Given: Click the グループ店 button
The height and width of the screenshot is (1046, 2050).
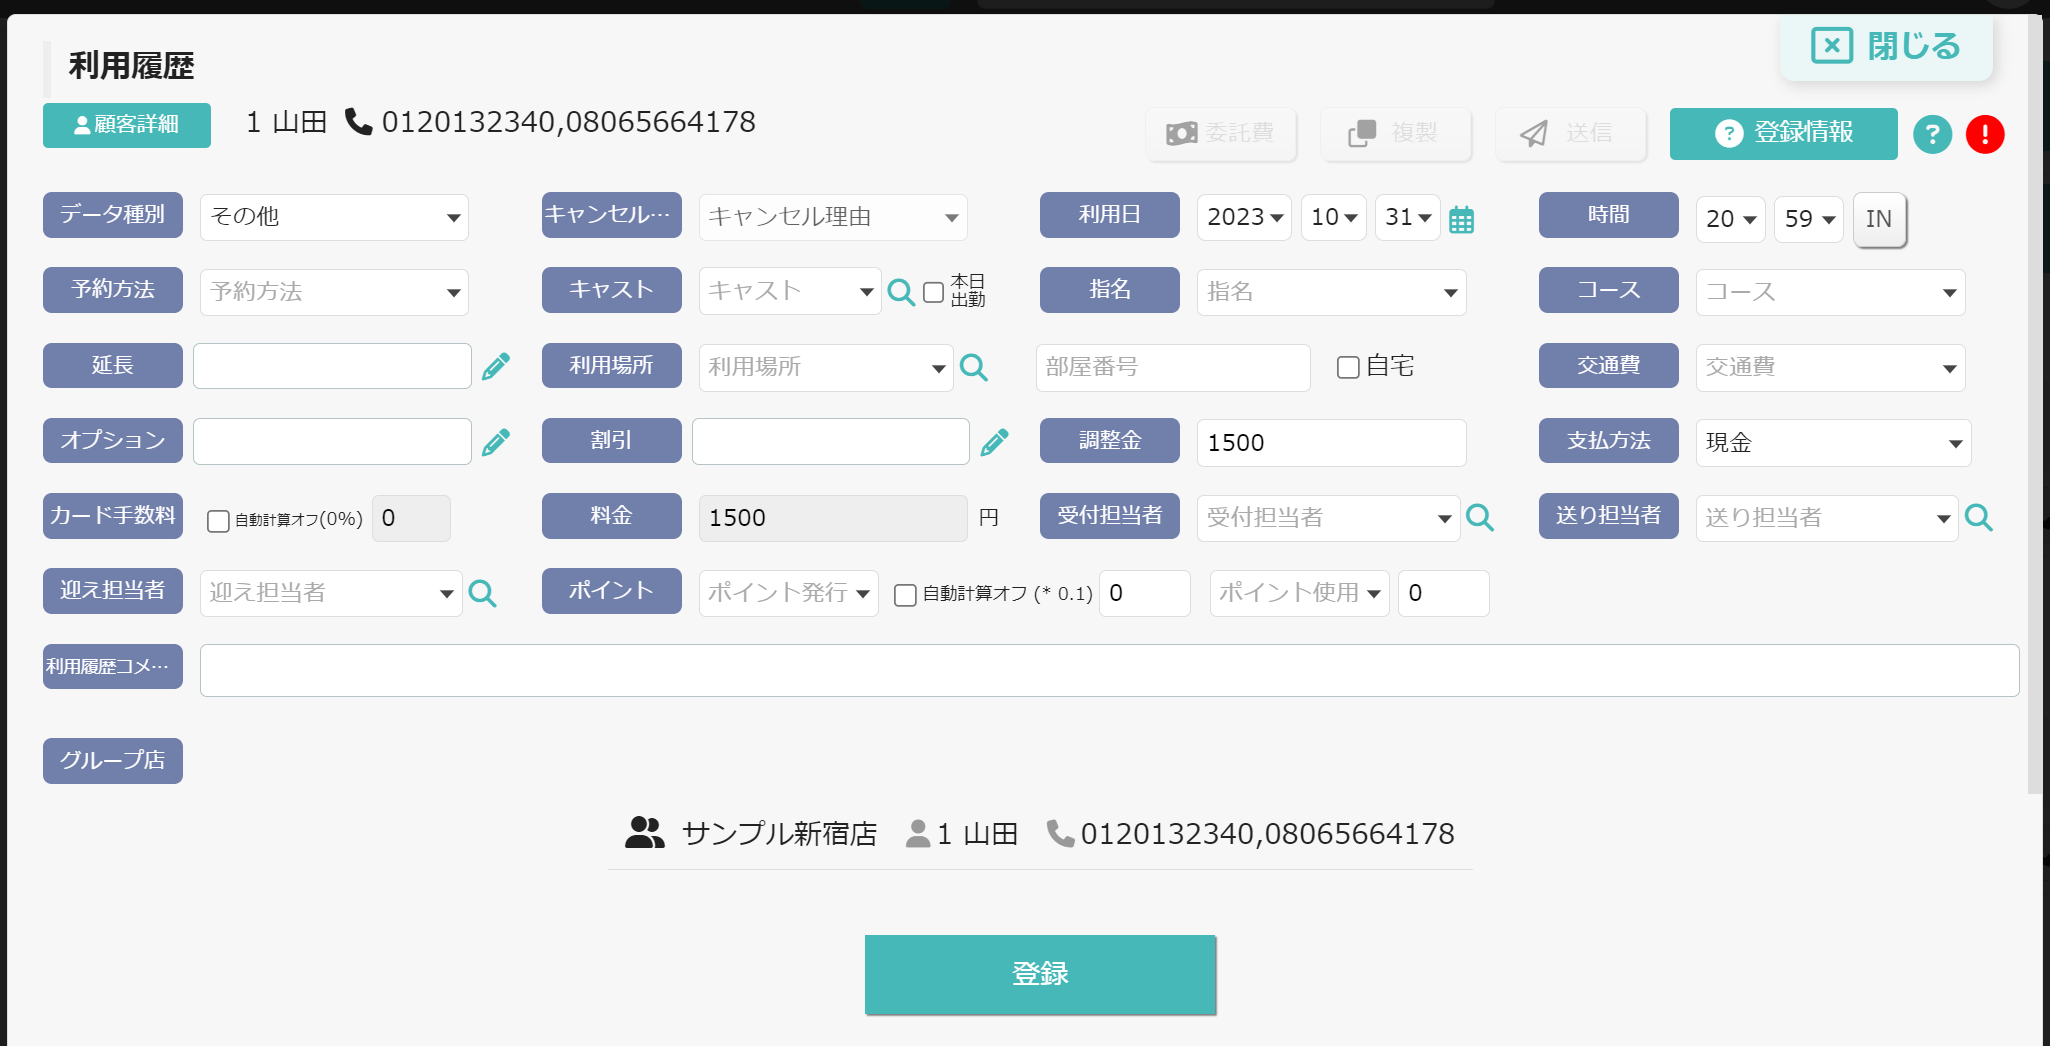Looking at the screenshot, I should coord(113,760).
